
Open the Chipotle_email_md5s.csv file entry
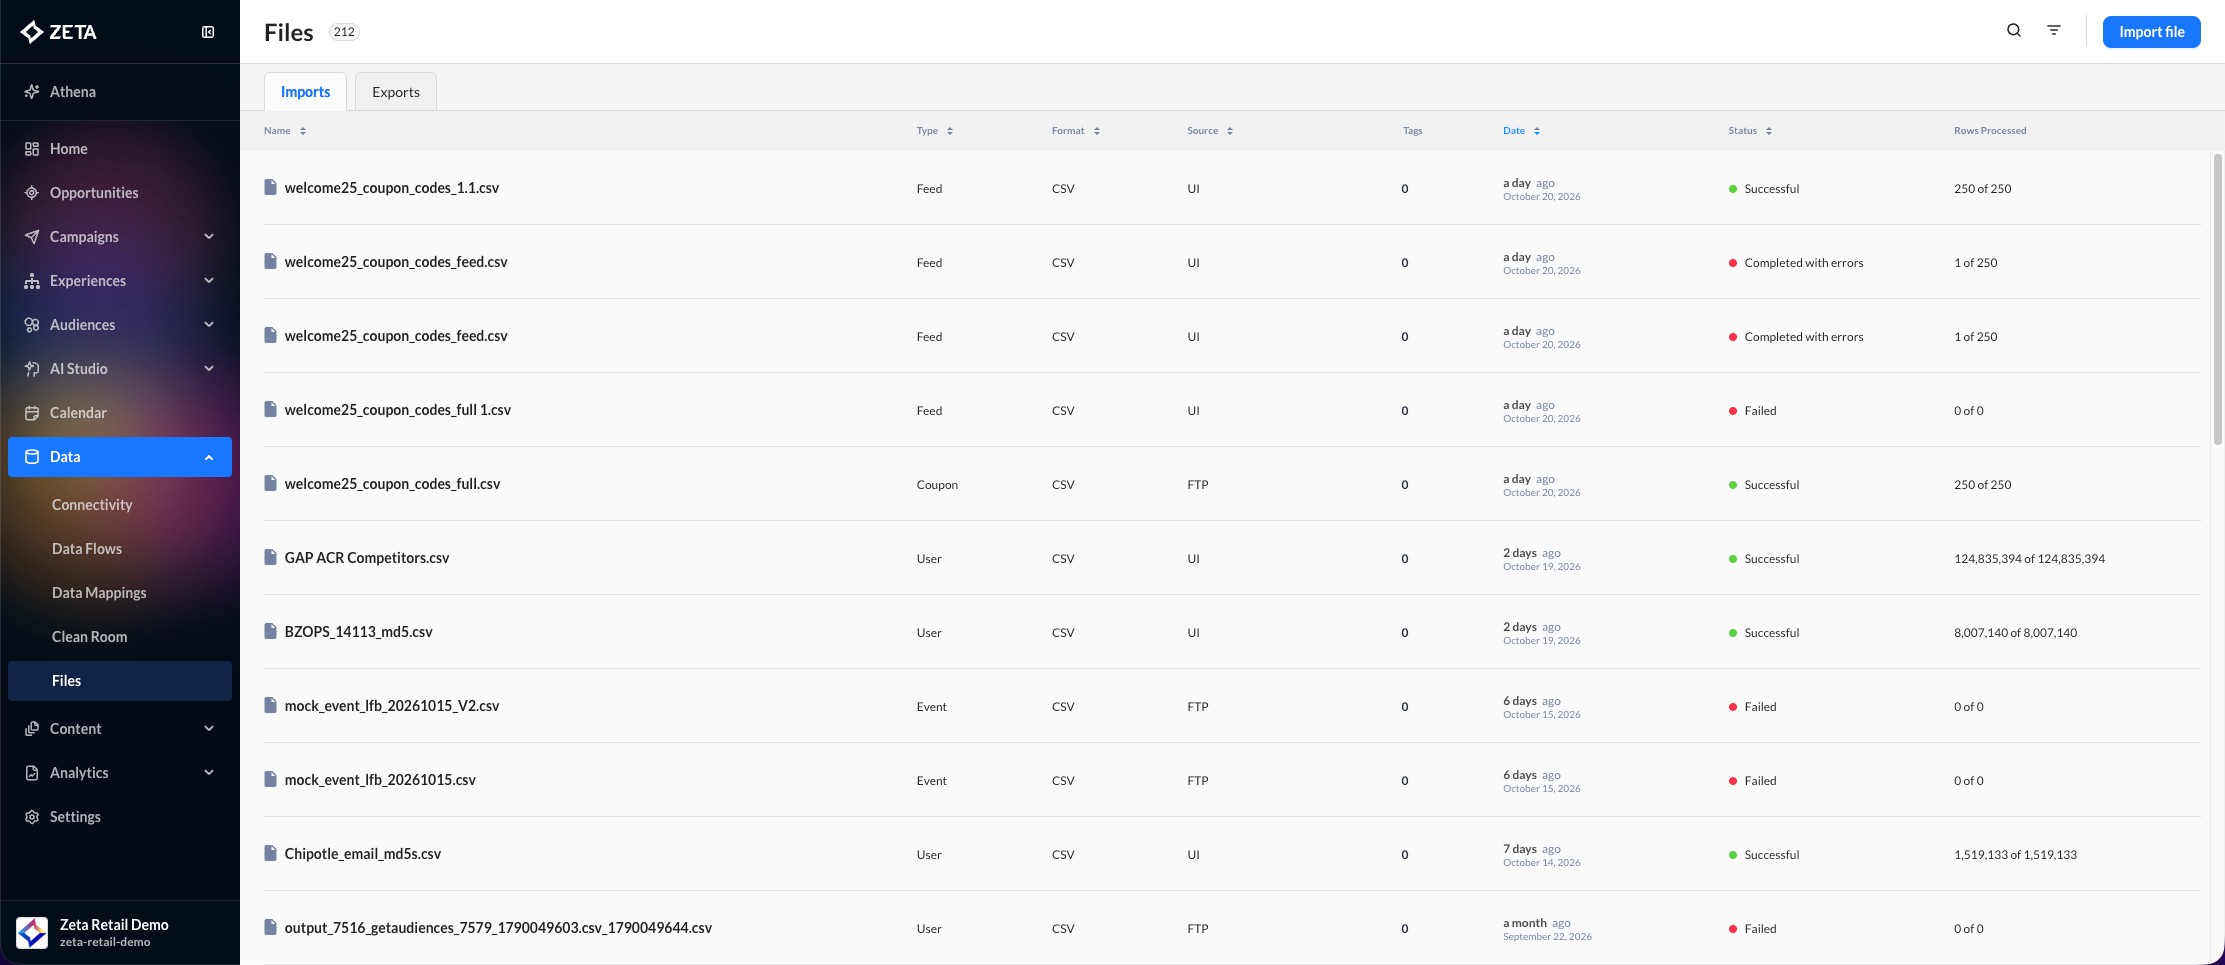click(363, 854)
